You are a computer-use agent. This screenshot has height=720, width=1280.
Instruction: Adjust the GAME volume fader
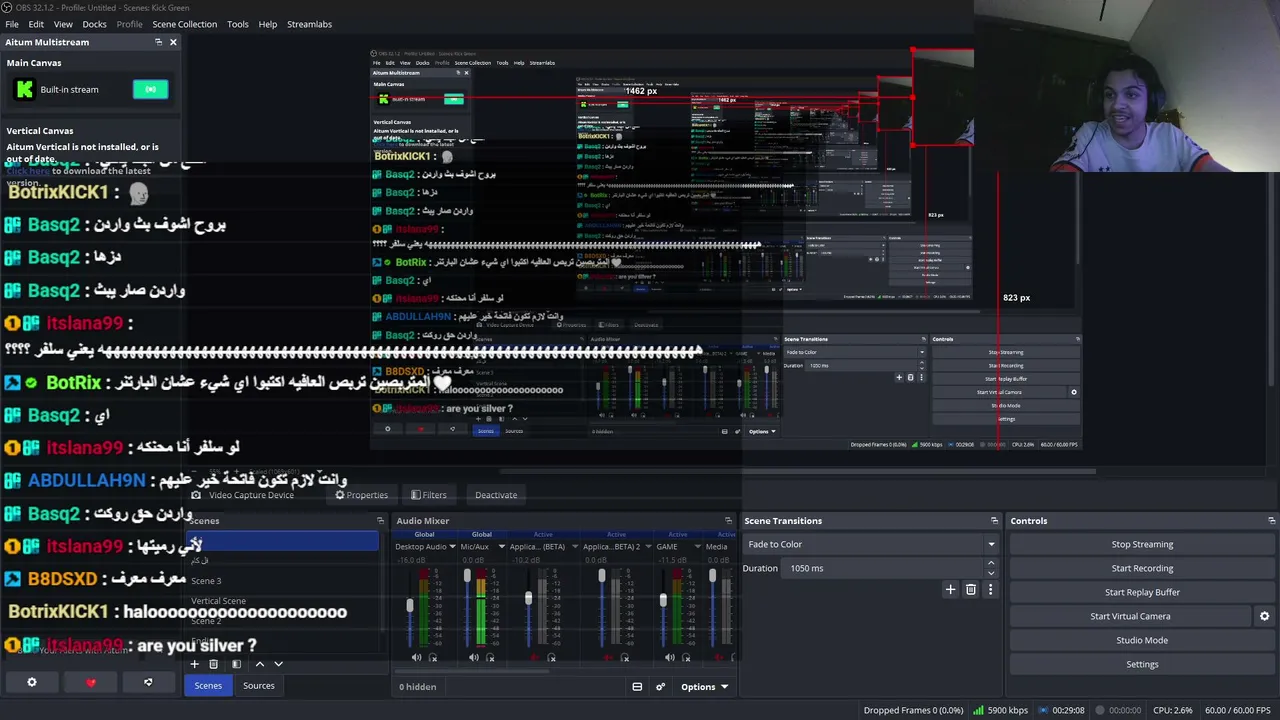coord(663,600)
